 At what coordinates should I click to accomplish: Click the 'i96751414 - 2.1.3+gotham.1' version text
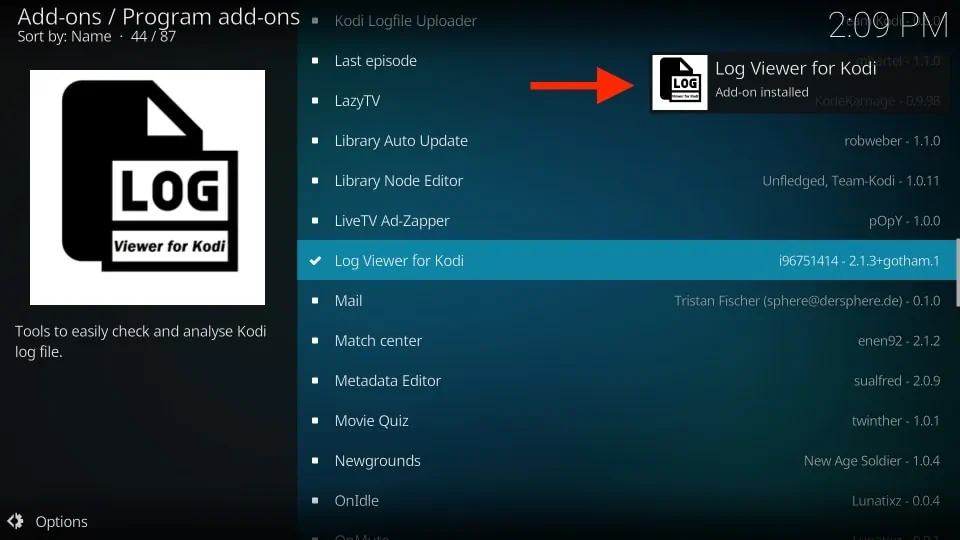[859, 261]
